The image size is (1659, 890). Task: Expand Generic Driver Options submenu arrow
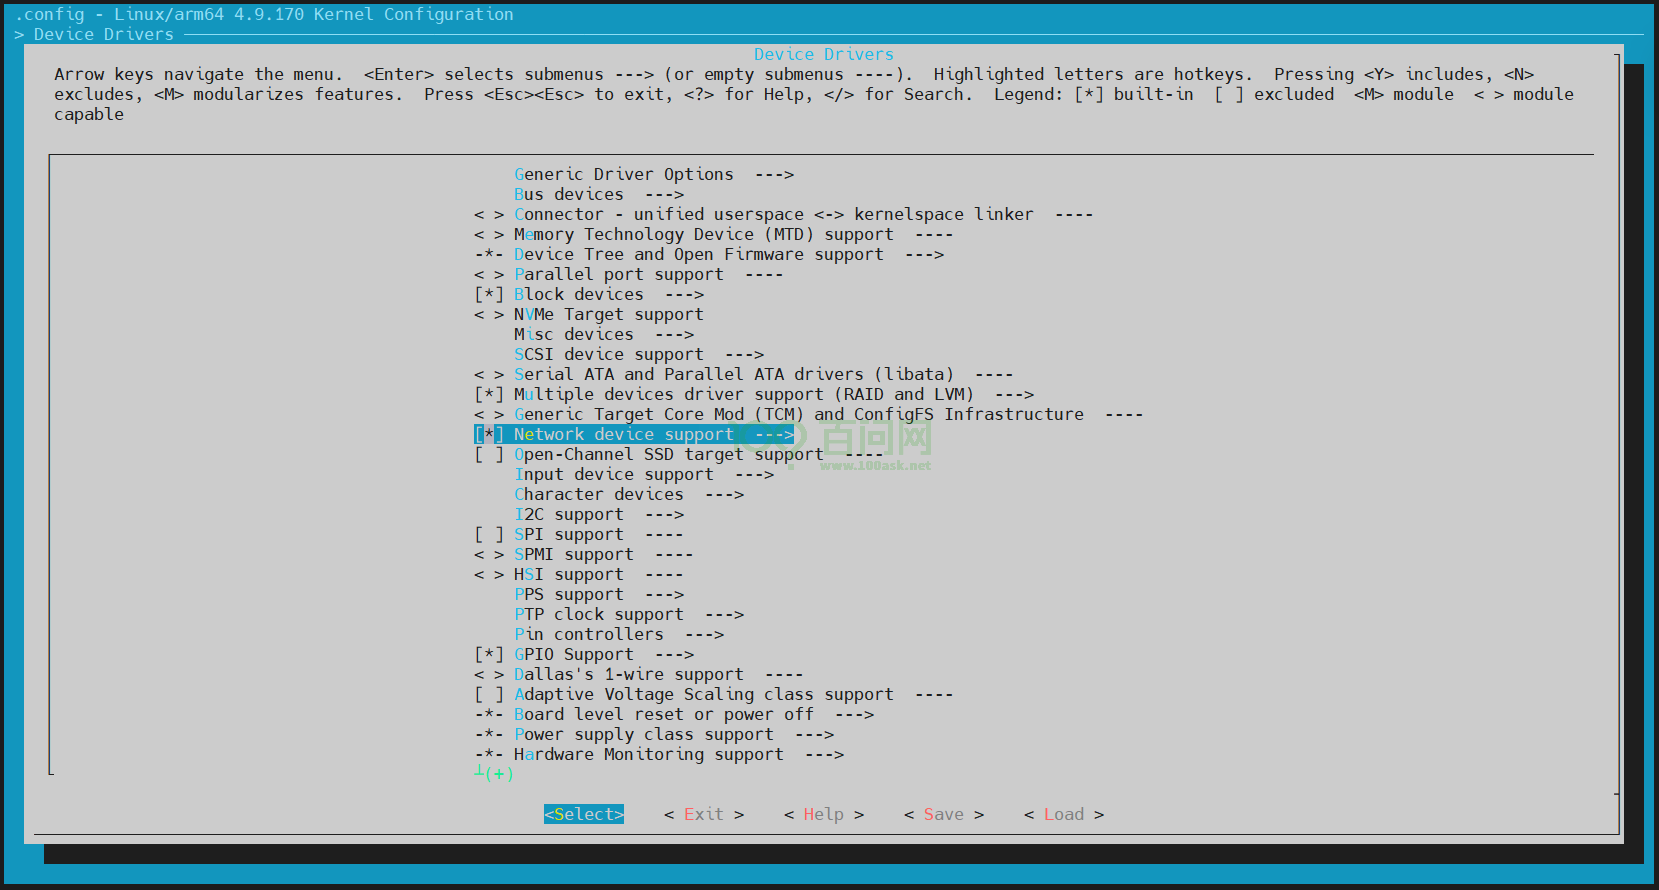pyautogui.click(x=774, y=174)
